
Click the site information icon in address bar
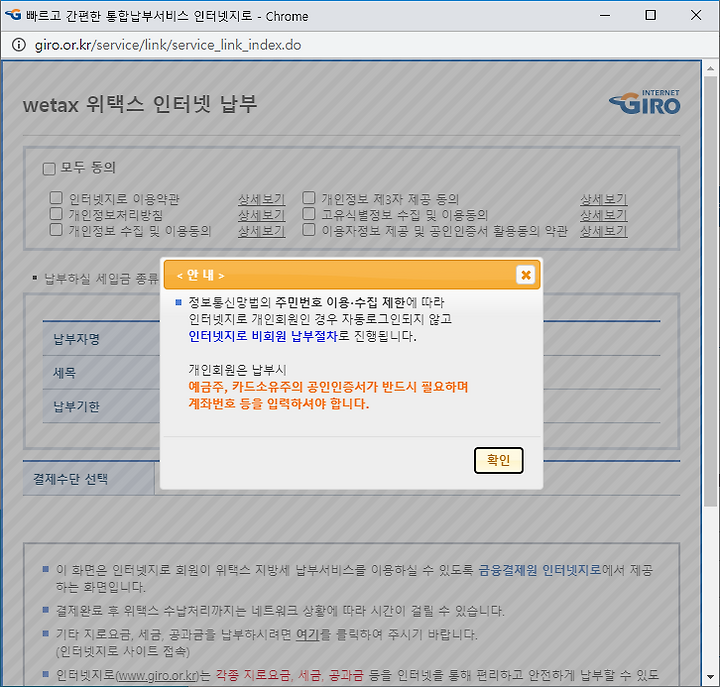coord(18,45)
